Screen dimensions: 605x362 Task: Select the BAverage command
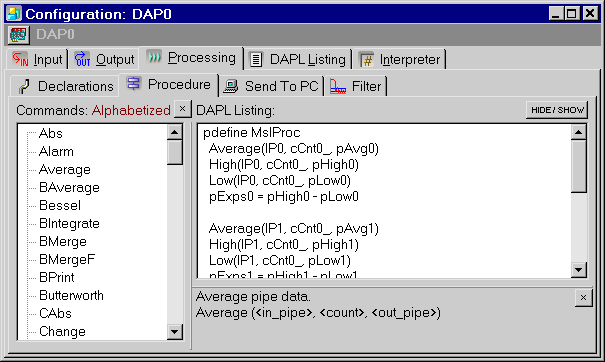click(x=69, y=188)
